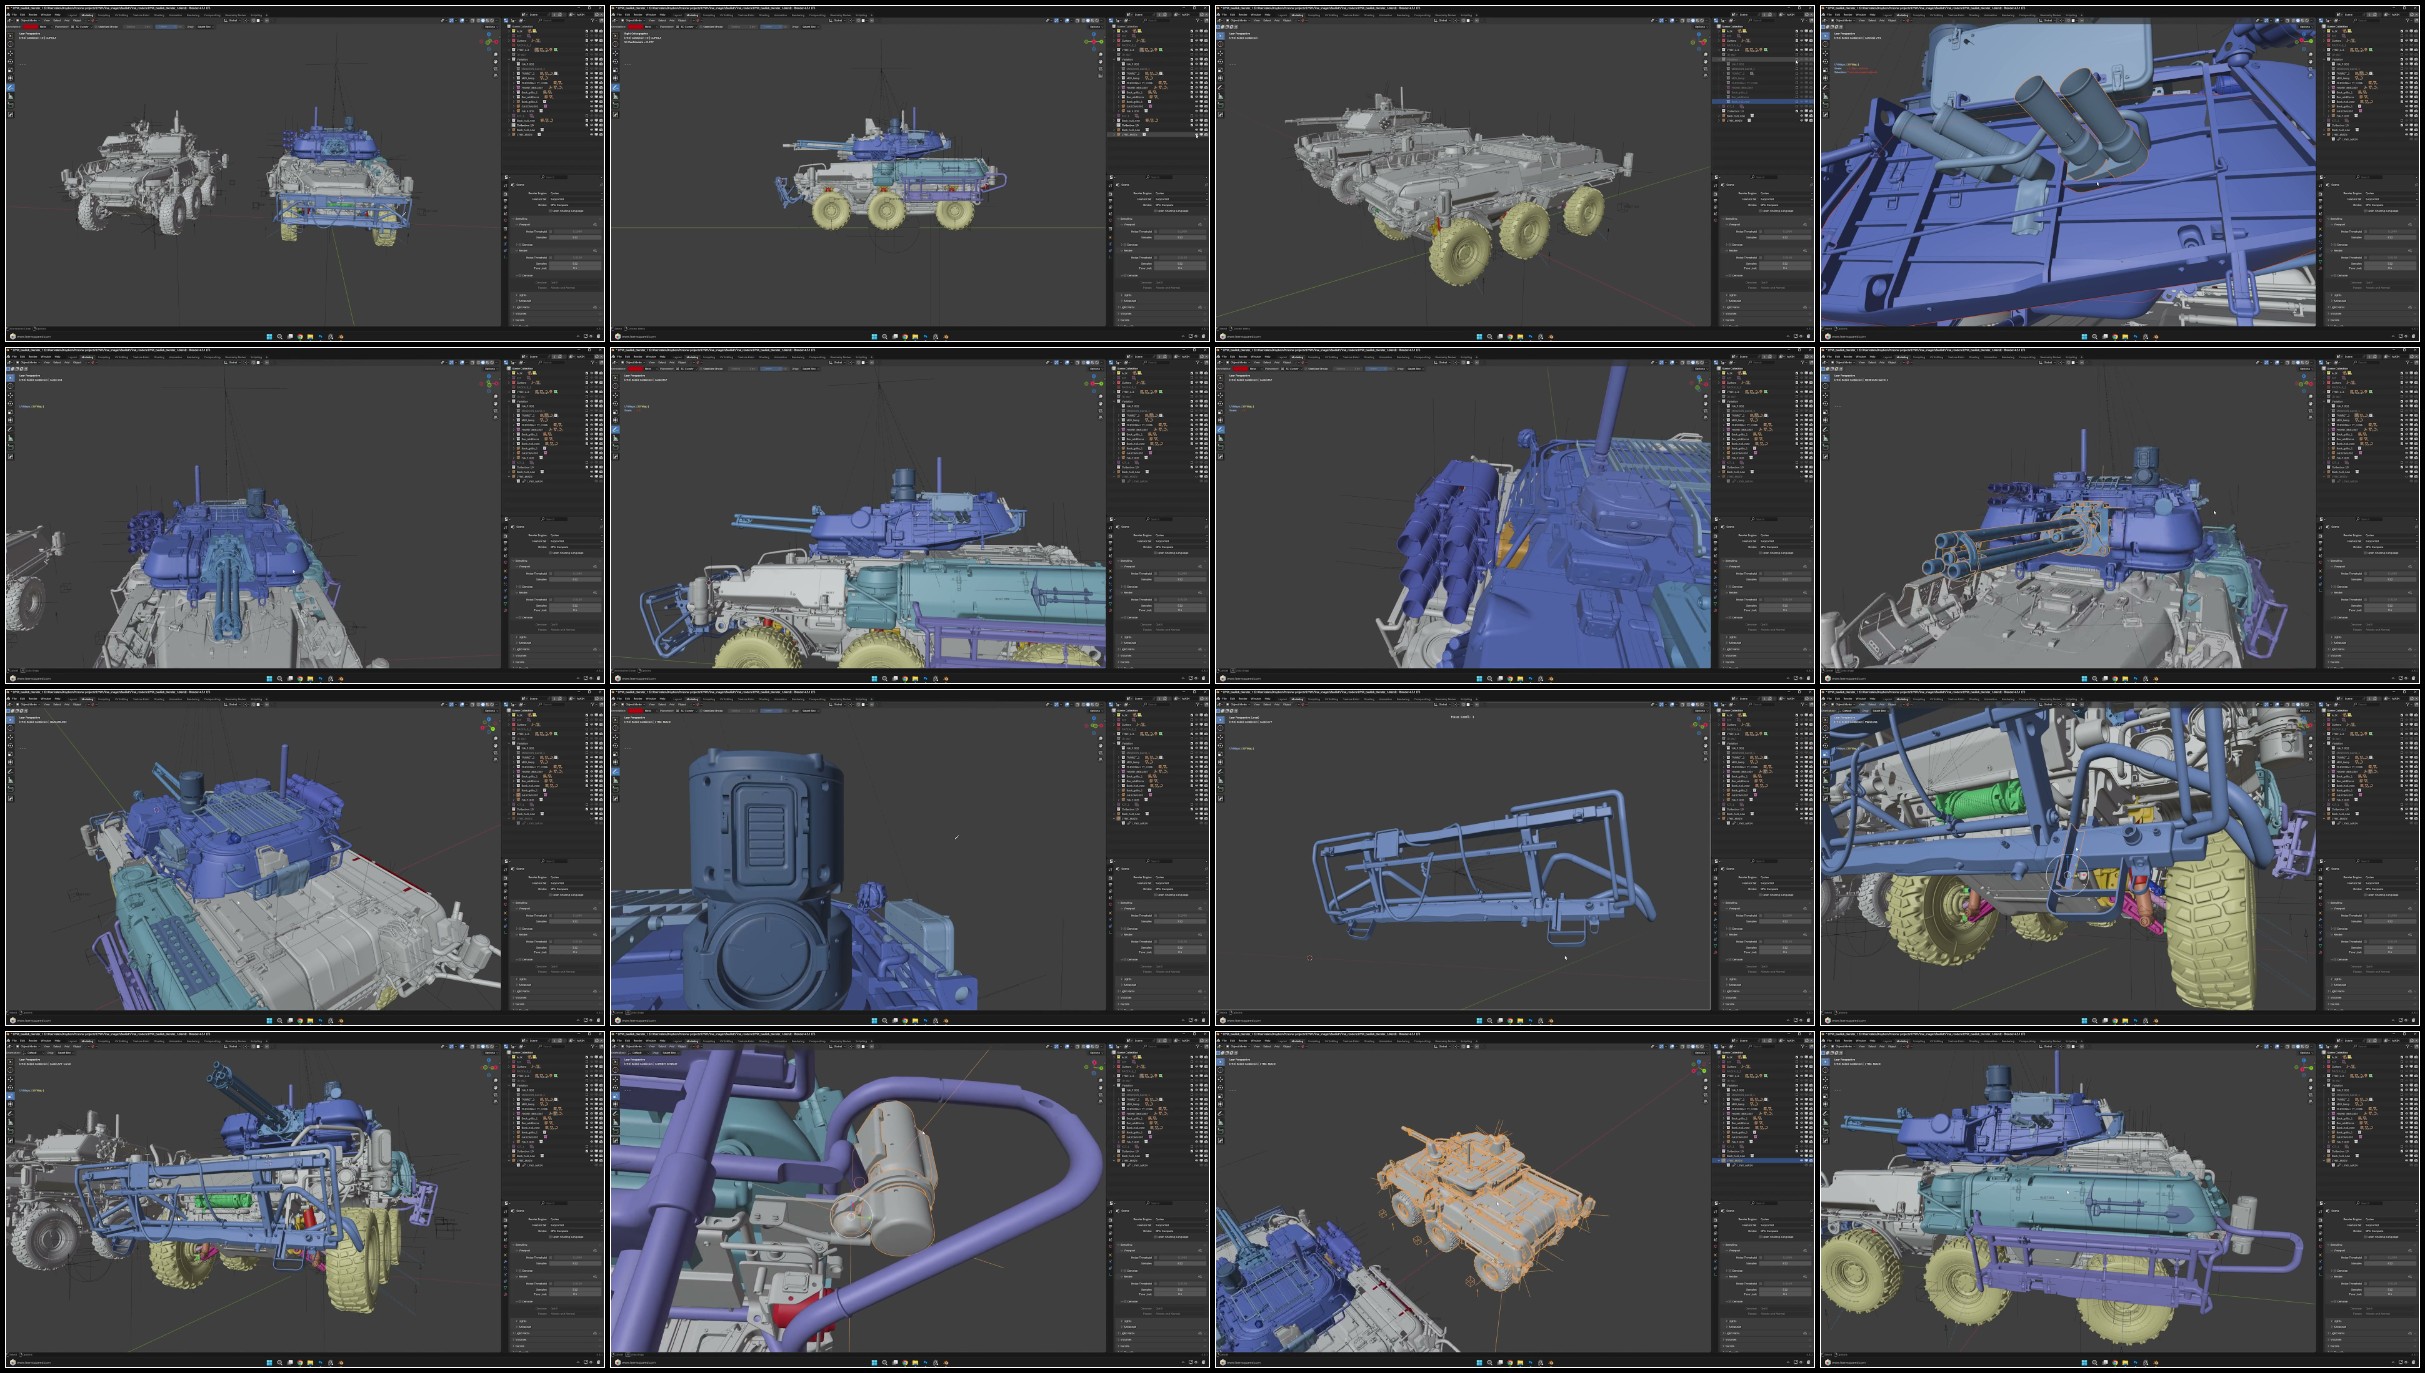The height and width of the screenshot is (1373, 2425).
Task: Click viewport zoom icon in the top-left screenshot
Action: click(x=496, y=54)
